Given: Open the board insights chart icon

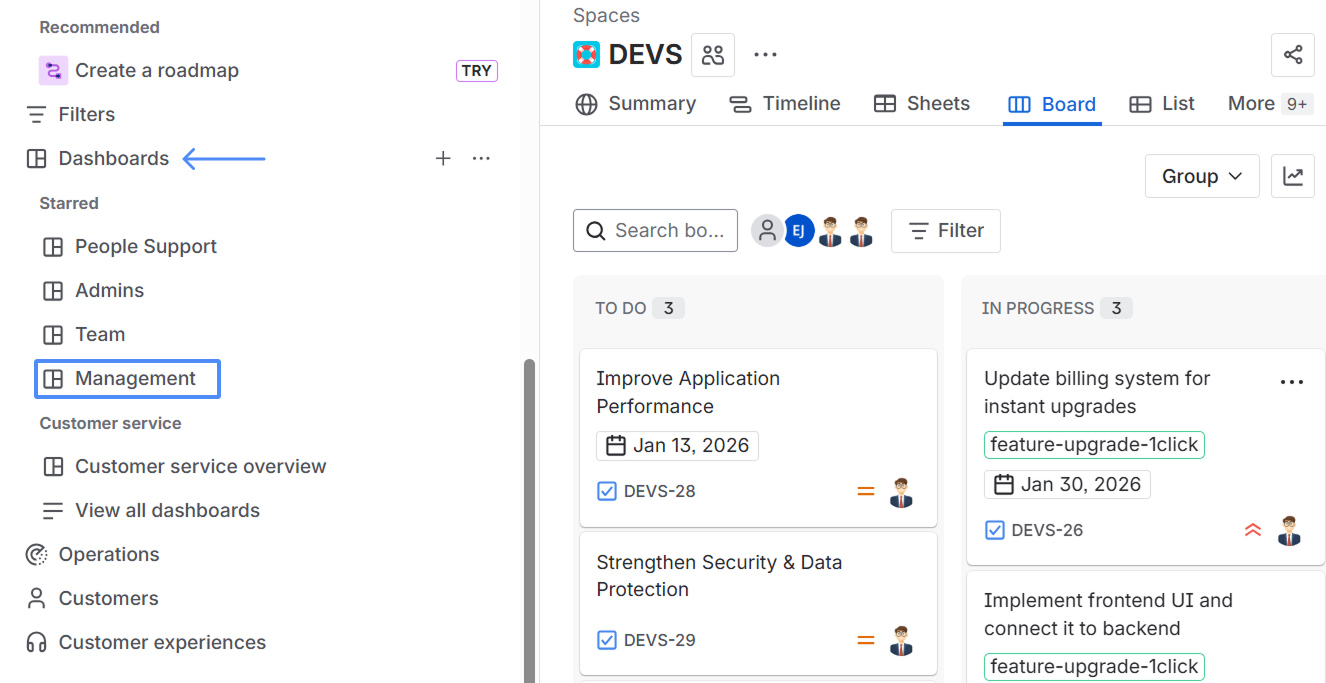Looking at the screenshot, I should point(1292,176).
